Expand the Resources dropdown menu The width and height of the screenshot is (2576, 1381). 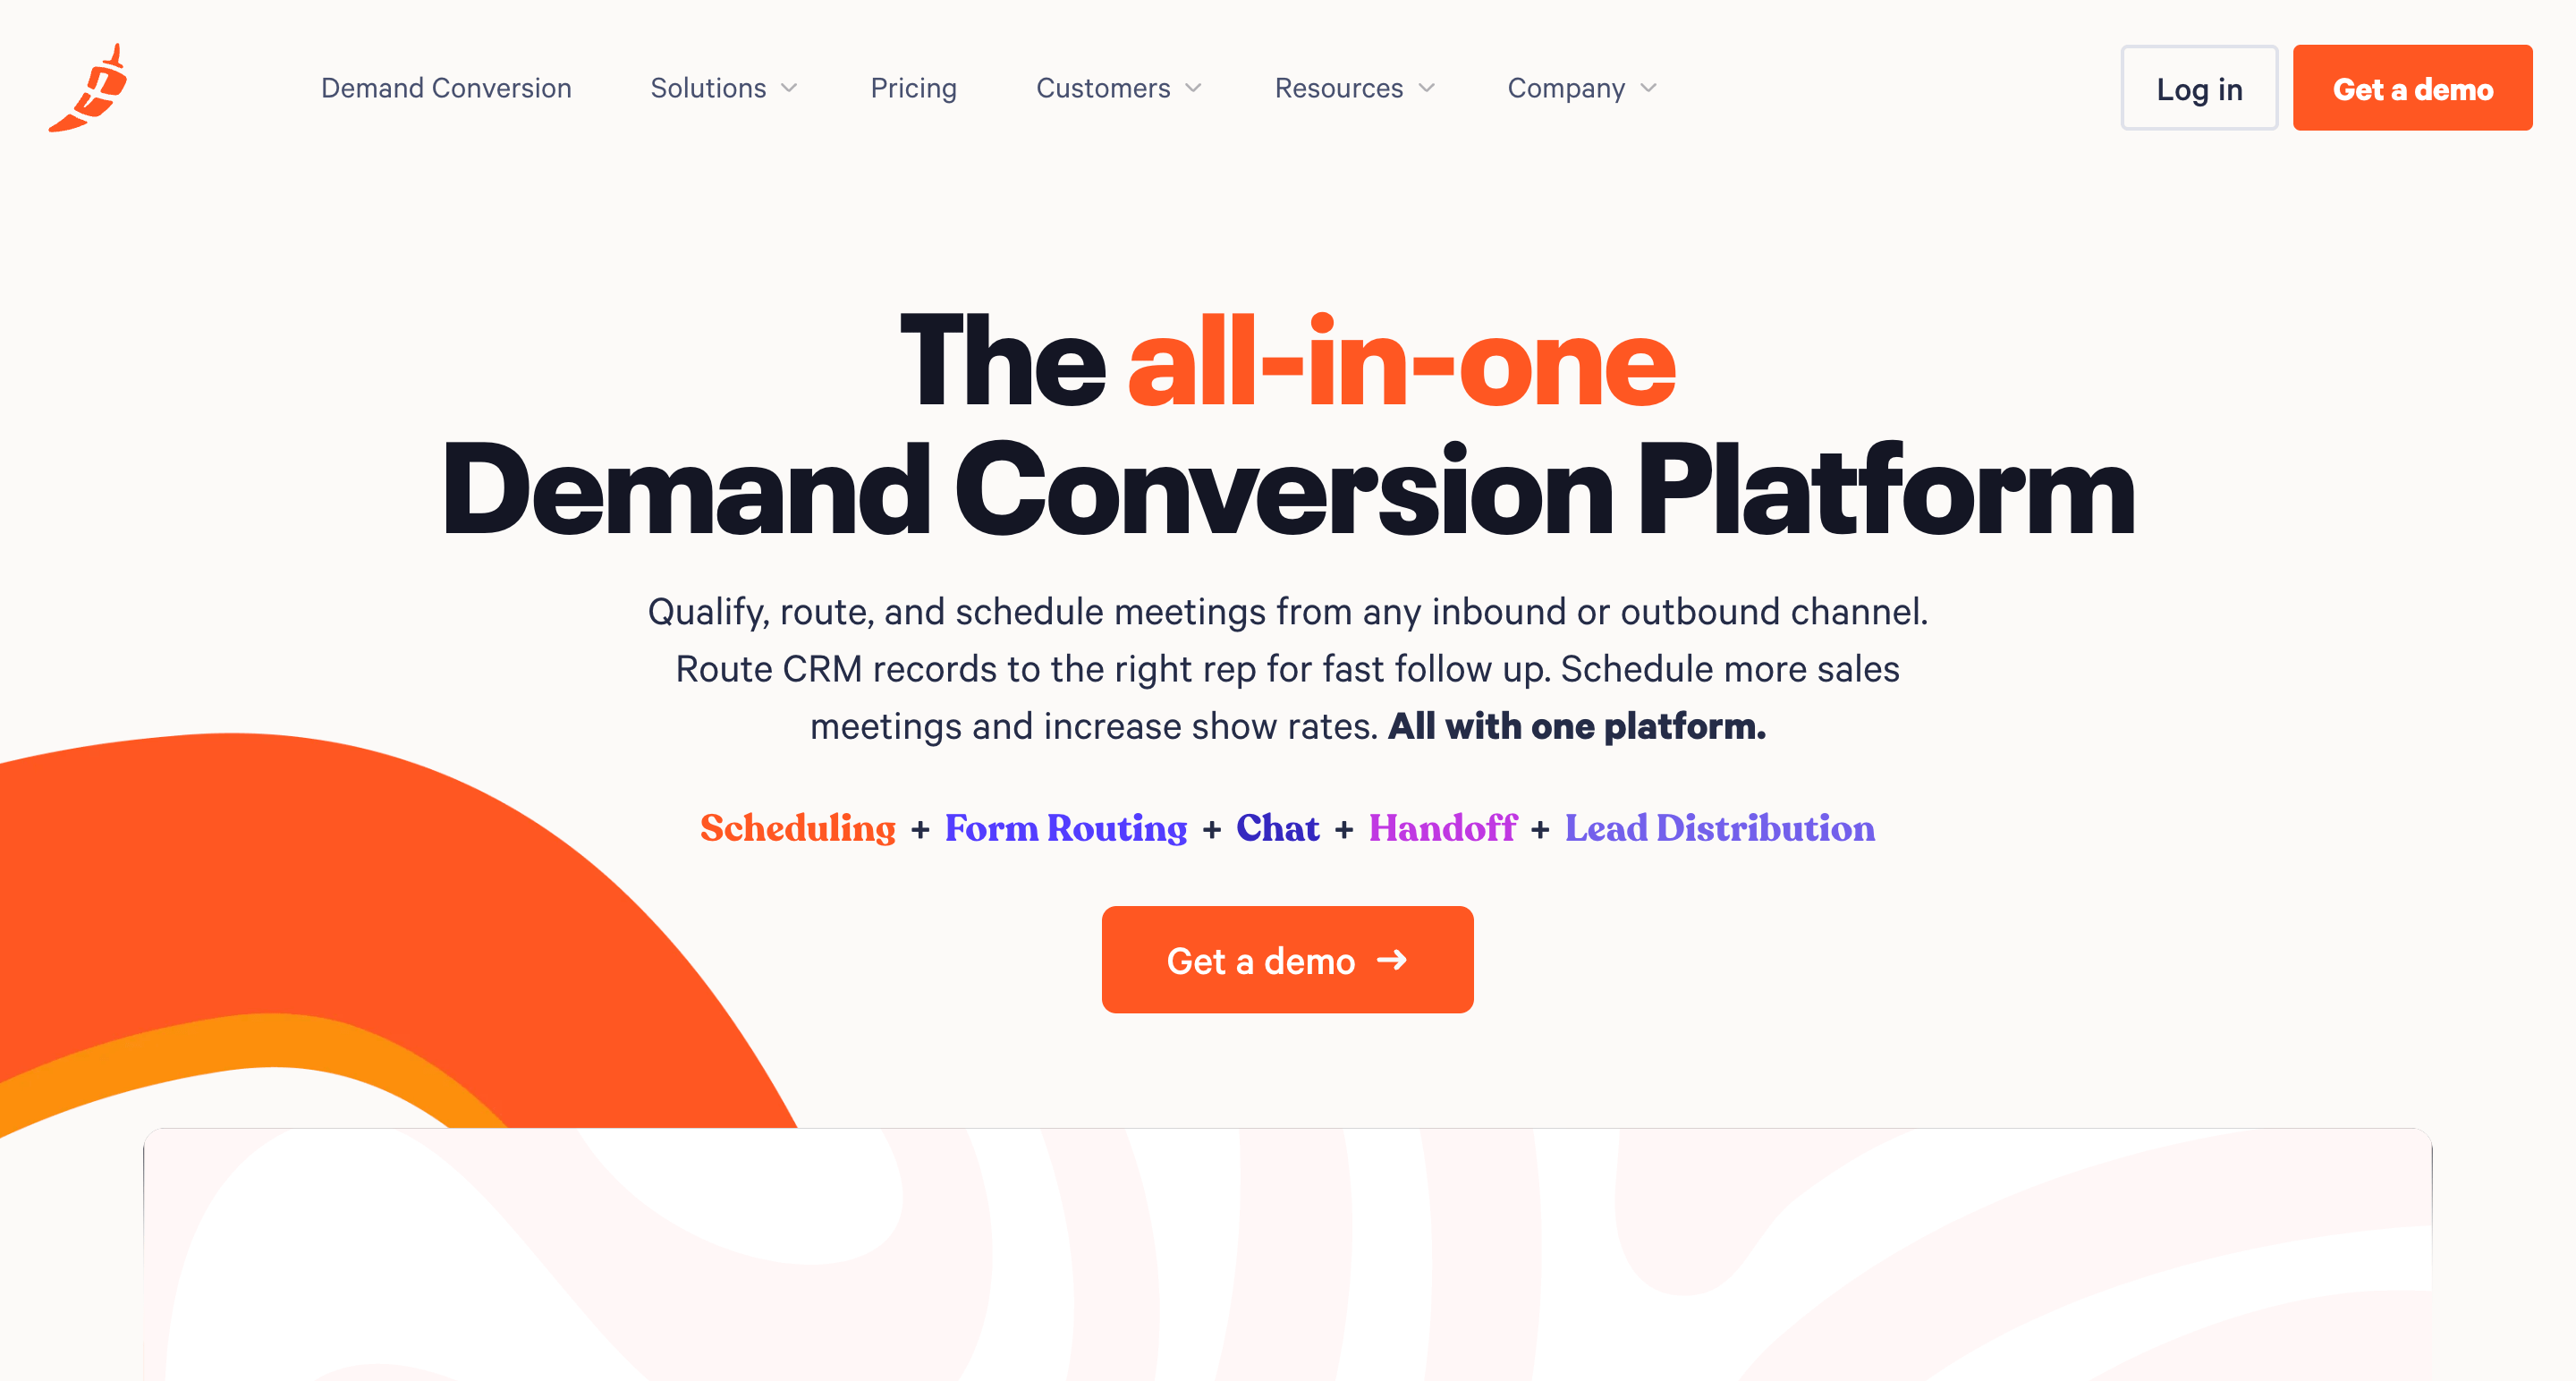coord(1354,89)
